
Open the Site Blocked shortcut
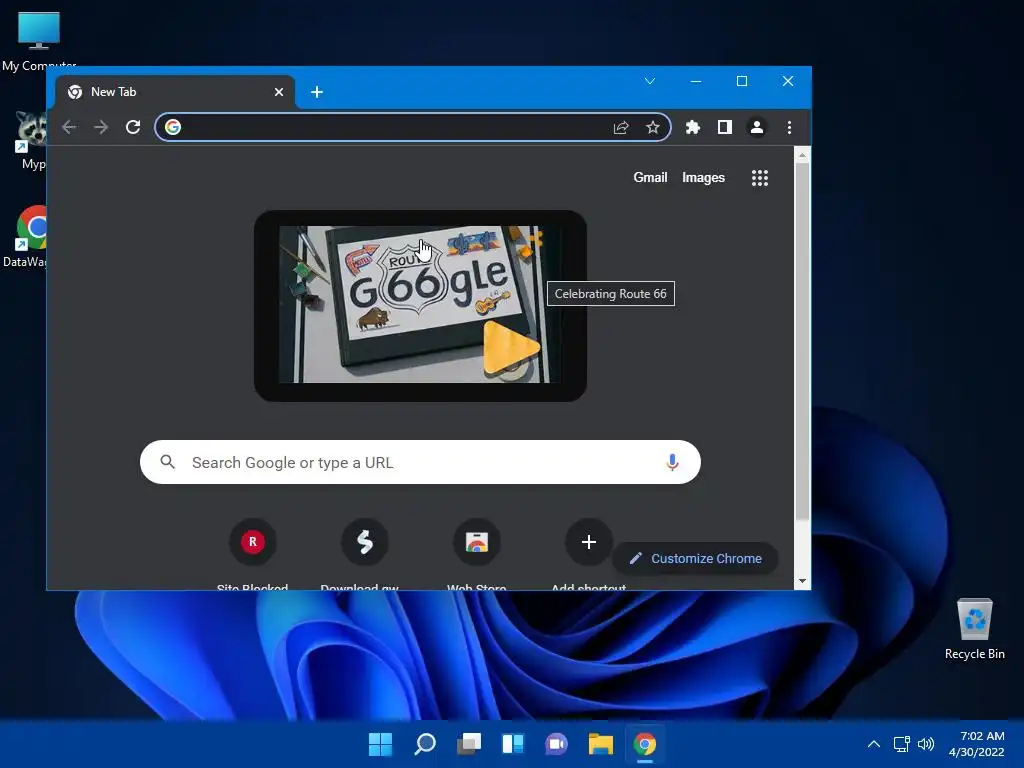(253, 542)
